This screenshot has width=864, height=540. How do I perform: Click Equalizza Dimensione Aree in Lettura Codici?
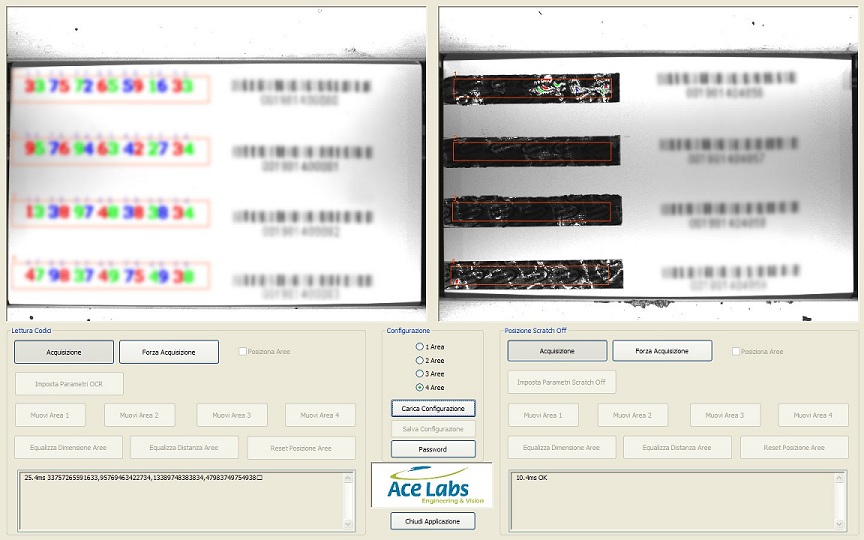point(68,447)
